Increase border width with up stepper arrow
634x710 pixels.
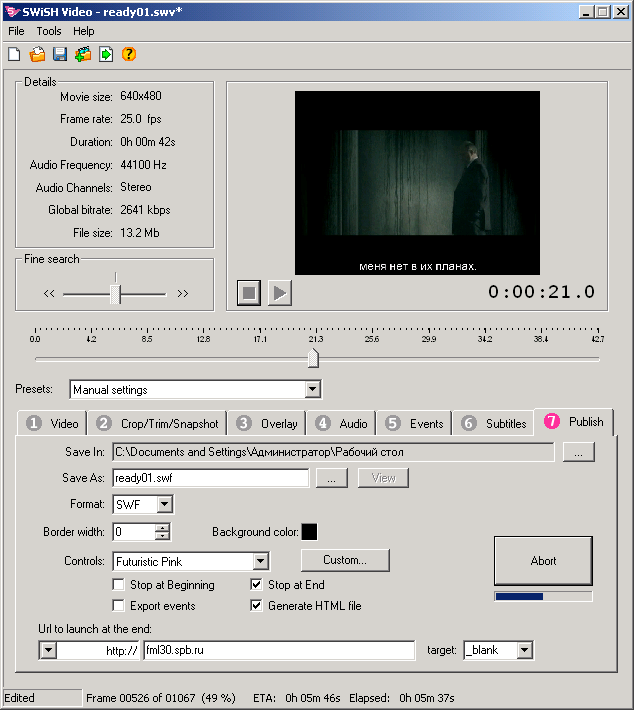(162, 528)
